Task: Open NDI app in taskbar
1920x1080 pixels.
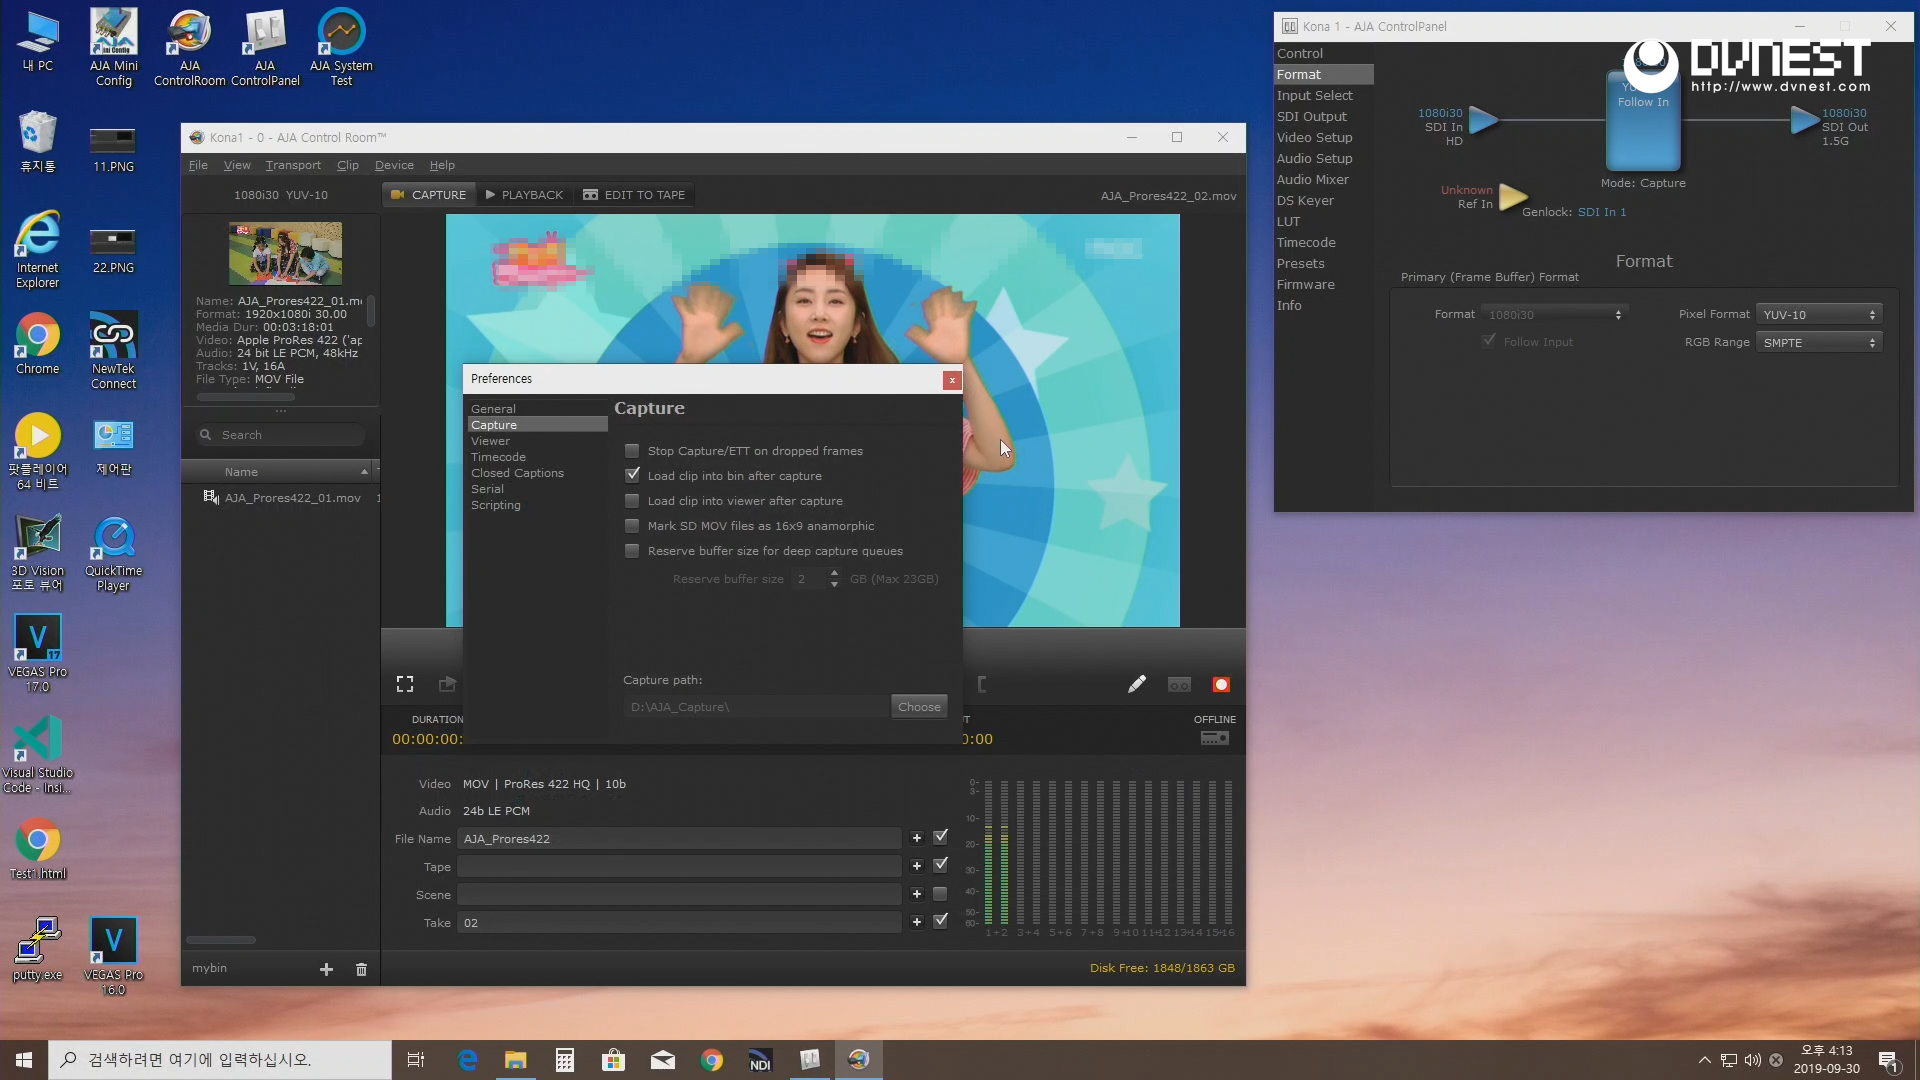Action: click(x=760, y=1060)
